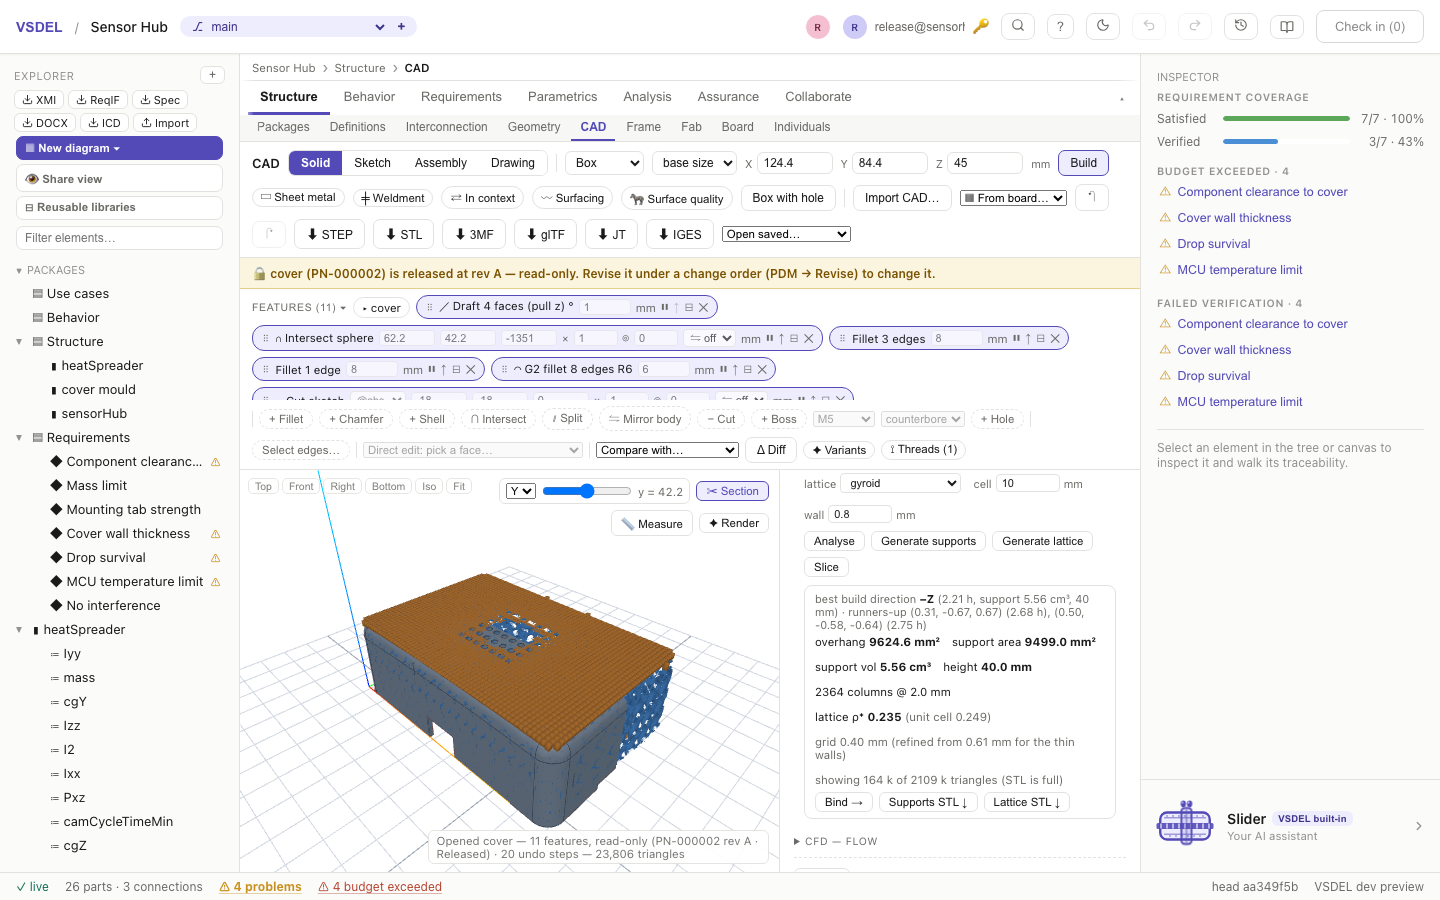1440x900 pixels.
Task: Open the Box shape dropdown
Action: pyautogui.click(x=605, y=163)
